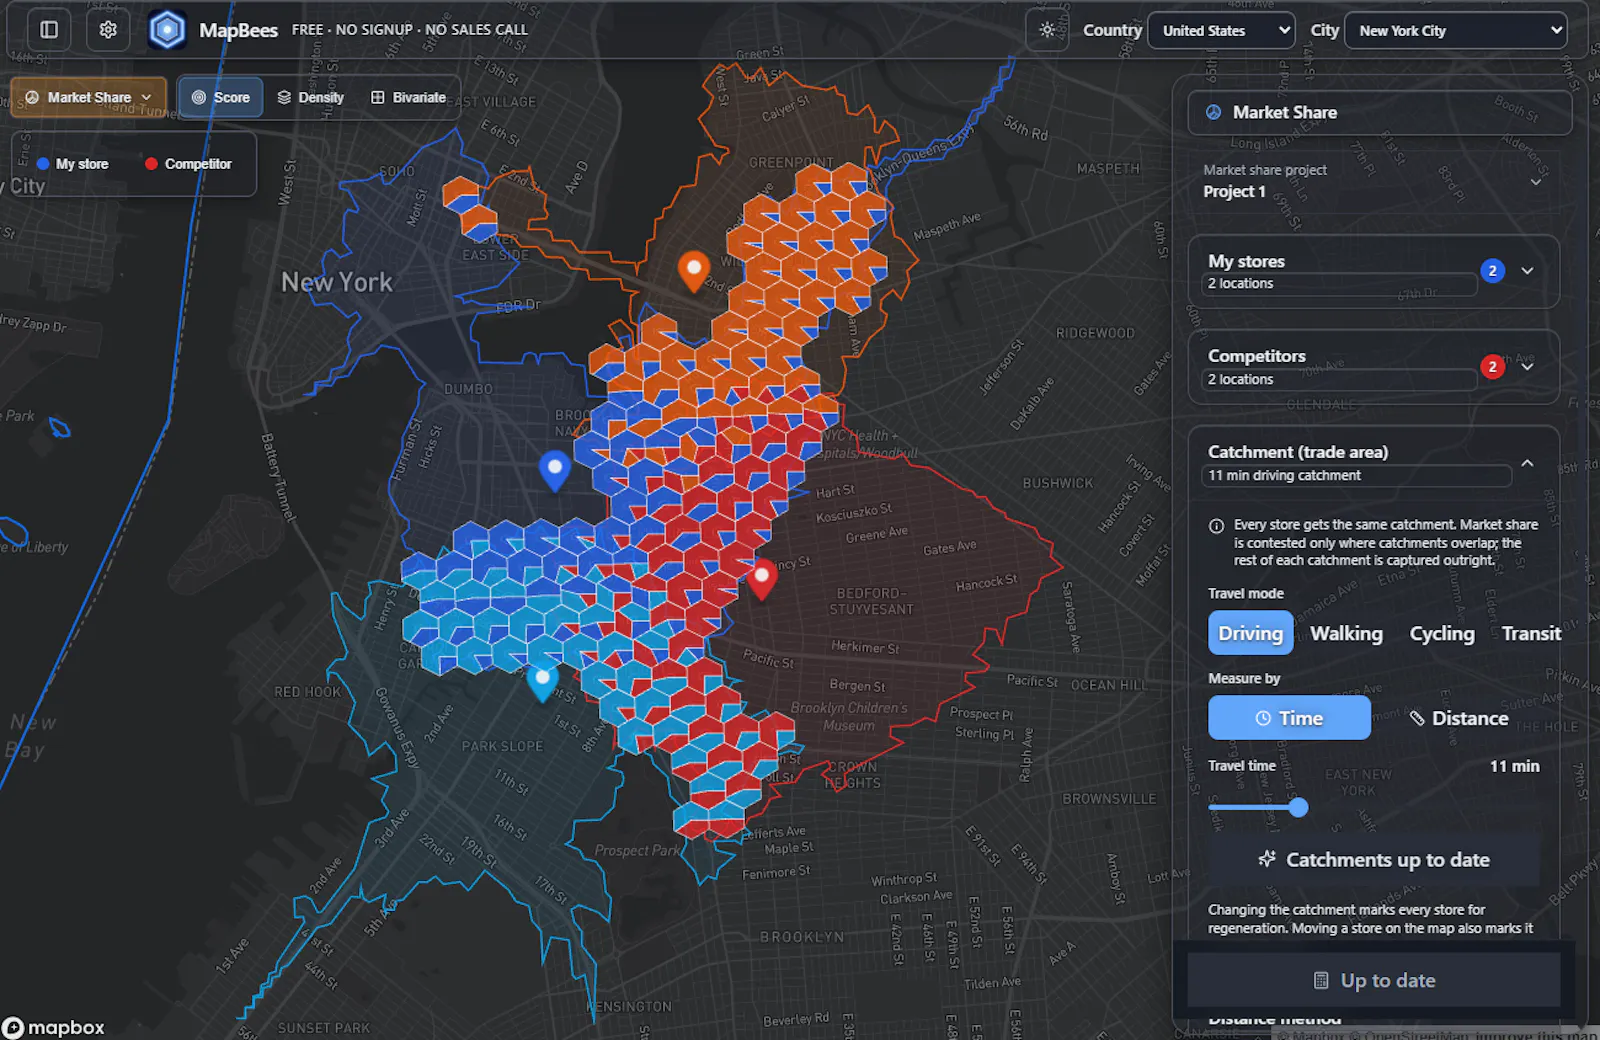1600x1040 pixels.
Task: Click the mapbox logo
Action: 54,1027
